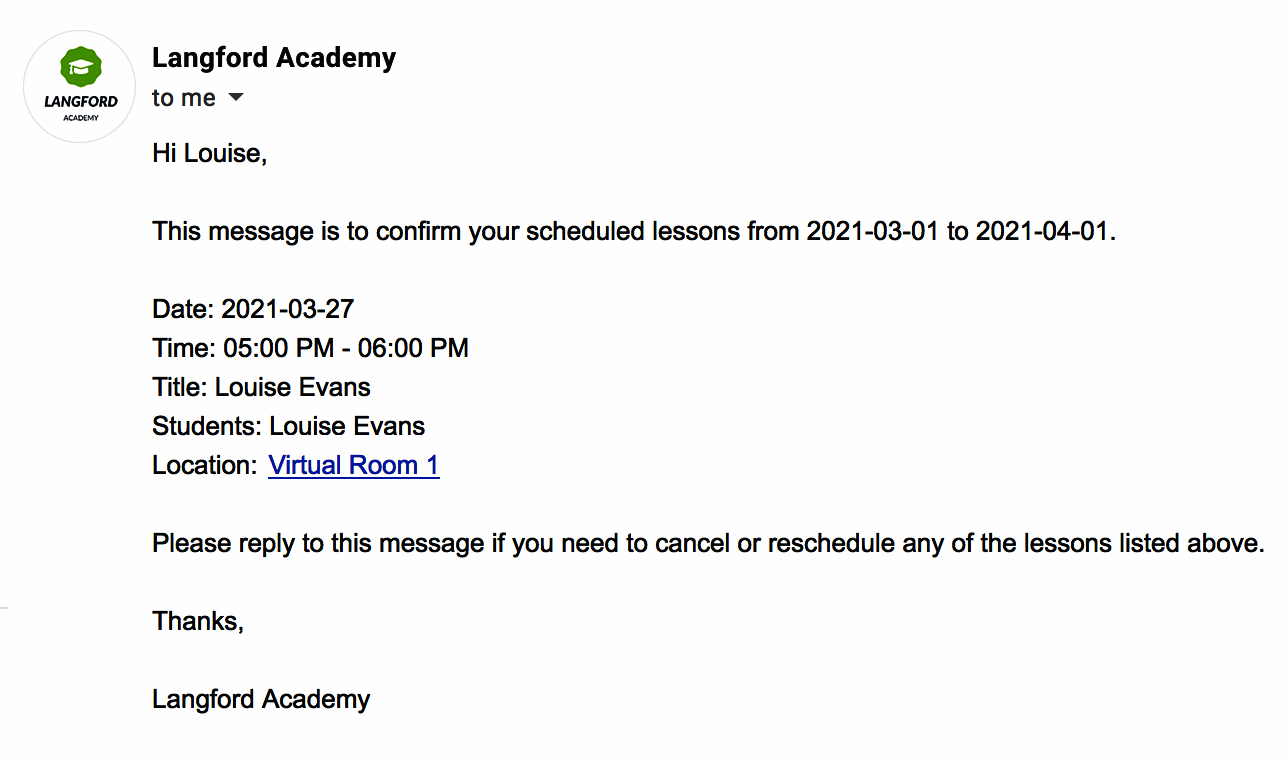Open the Virtual Room 1 link
The width and height of the screenshot is (1286, 759).
tap(354, 465)
